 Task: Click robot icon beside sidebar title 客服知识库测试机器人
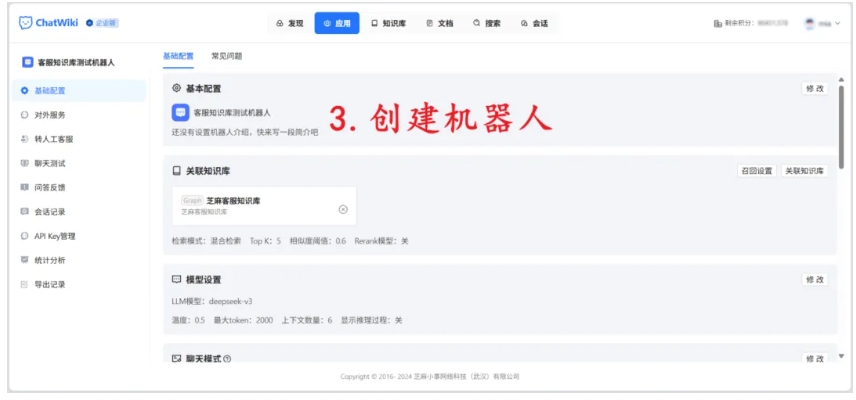28,62
